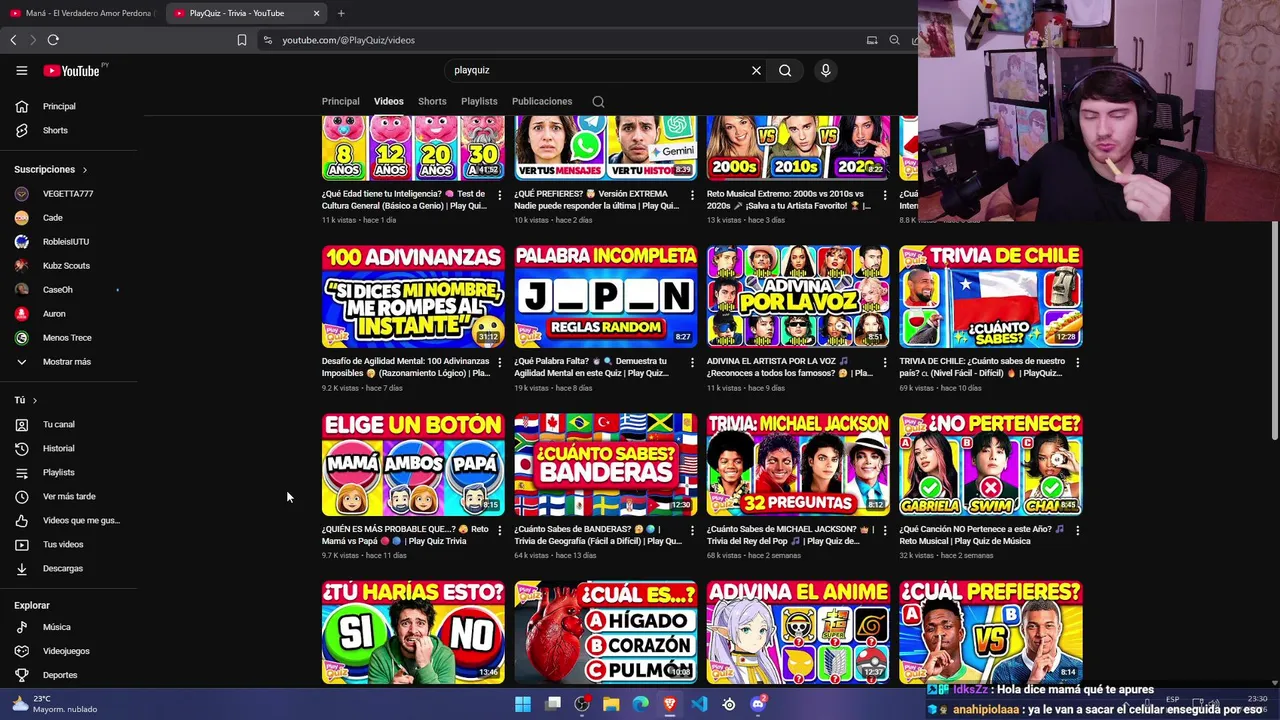Image resolution: width=1280 pixels, height=720 pixels.
Task: Open the Trivia Michael Jackson thumbnail
Action: pyautogui.click(x=798, y=464)
